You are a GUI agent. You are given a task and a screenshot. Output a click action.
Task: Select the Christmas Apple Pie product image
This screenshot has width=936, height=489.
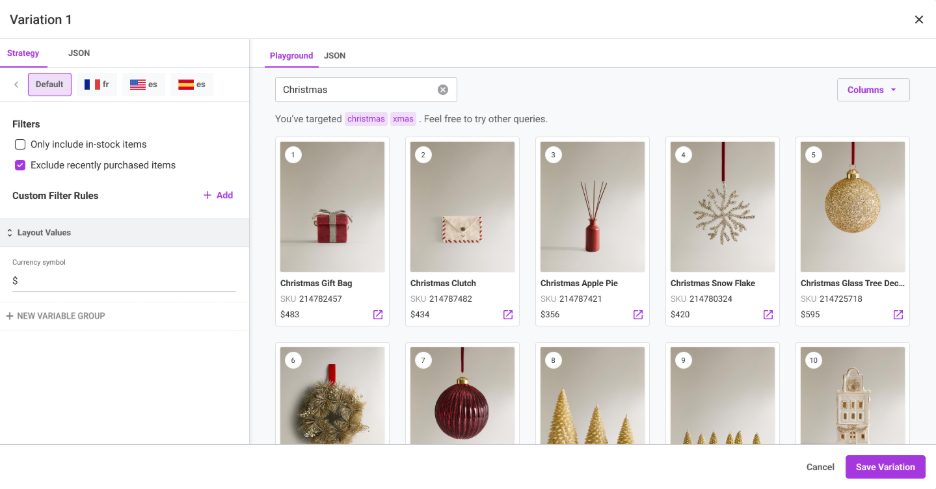pyautogui.click(x=593, y=207)
